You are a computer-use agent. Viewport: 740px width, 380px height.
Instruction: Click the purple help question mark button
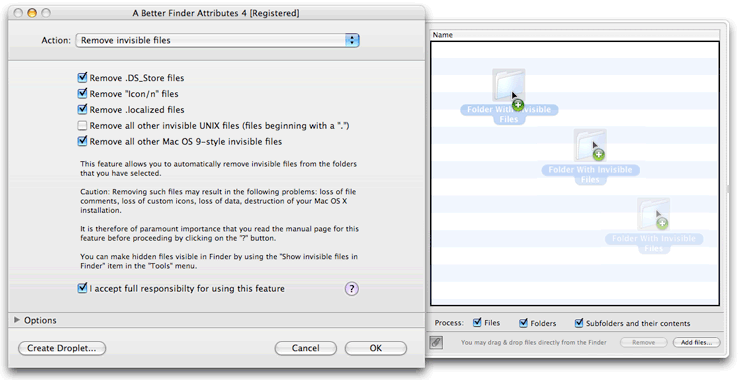(x=352, y=288)
